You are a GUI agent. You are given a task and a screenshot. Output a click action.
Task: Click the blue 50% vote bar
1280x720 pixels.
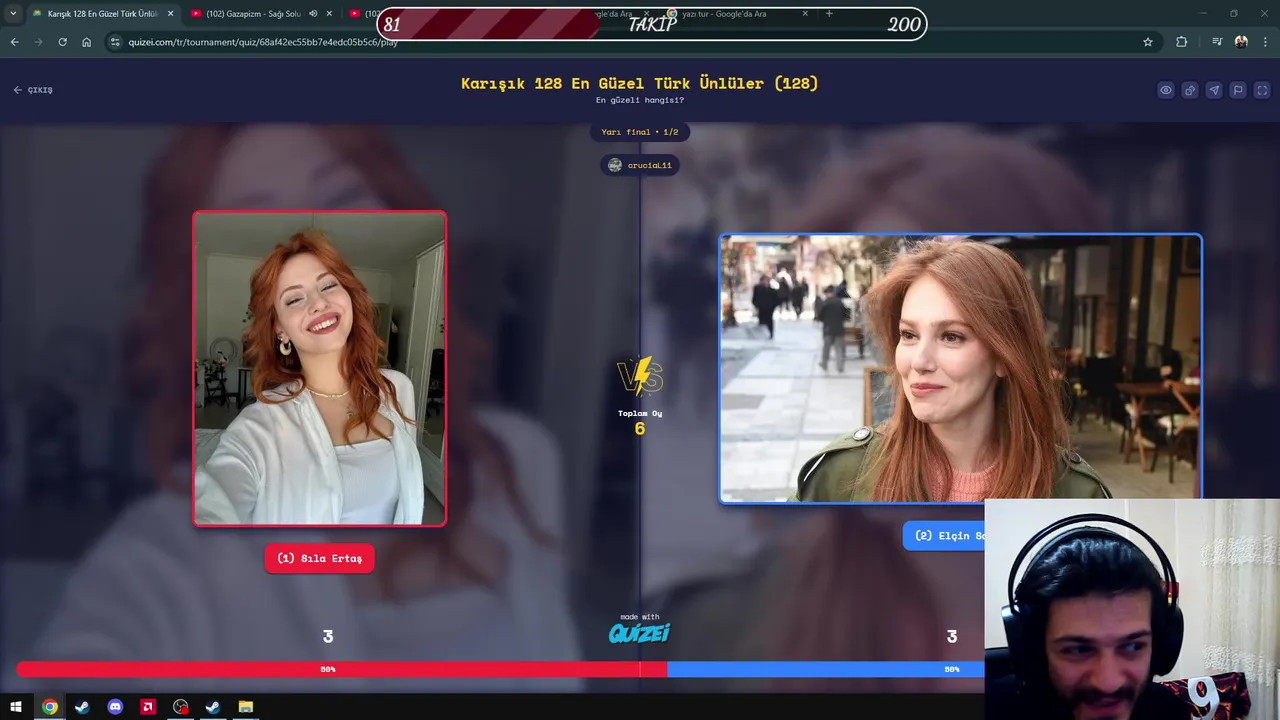(826, 669)
